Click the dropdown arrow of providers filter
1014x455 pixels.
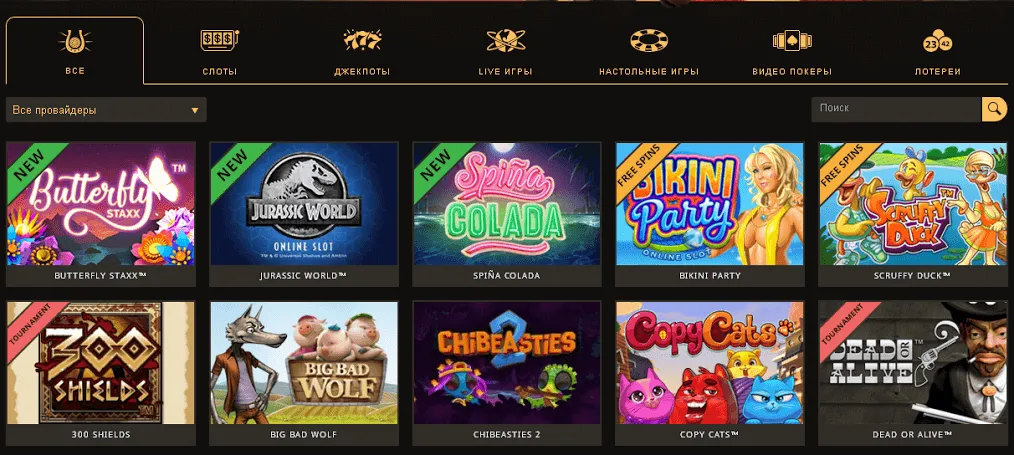[x=195, y=111]
